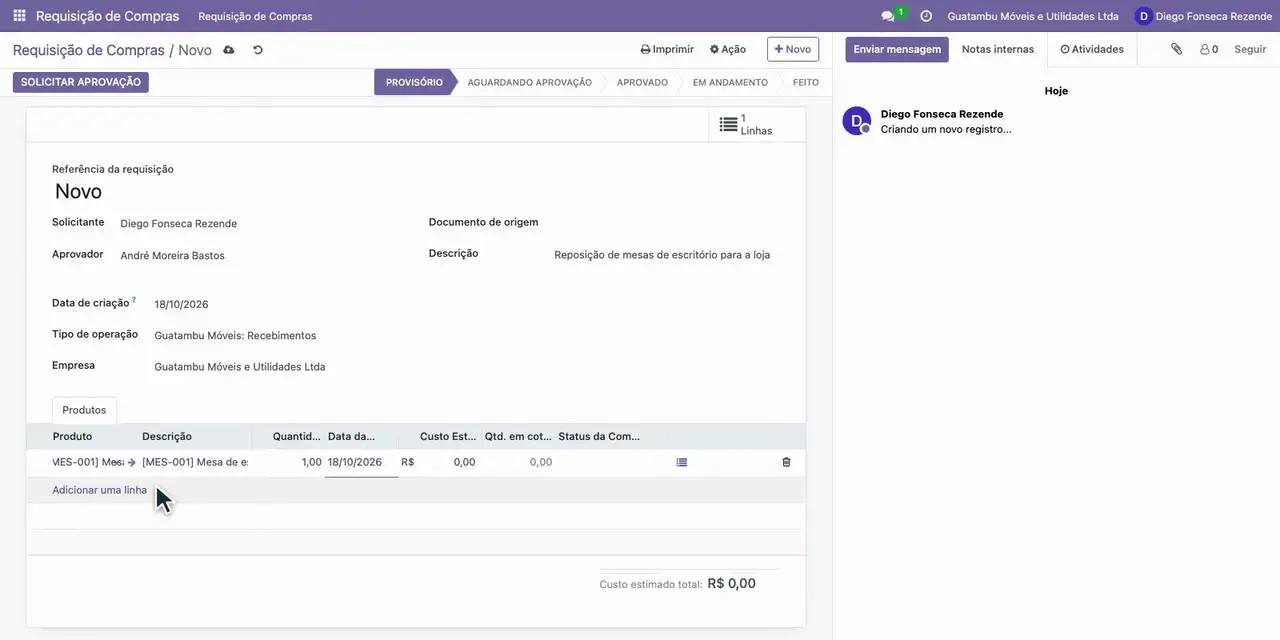
Task: Edit the Documento de origem field
Action: (x=667, y=223)
